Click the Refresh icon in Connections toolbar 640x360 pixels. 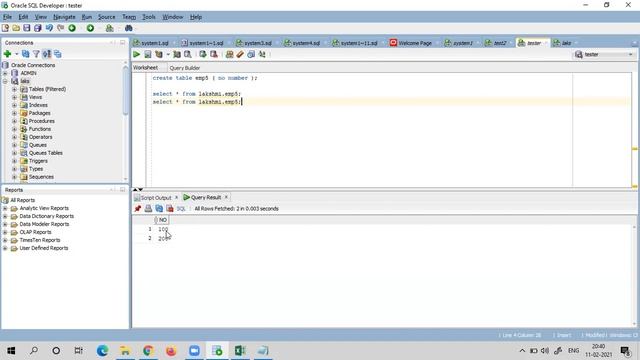click(x=25, y=54)
